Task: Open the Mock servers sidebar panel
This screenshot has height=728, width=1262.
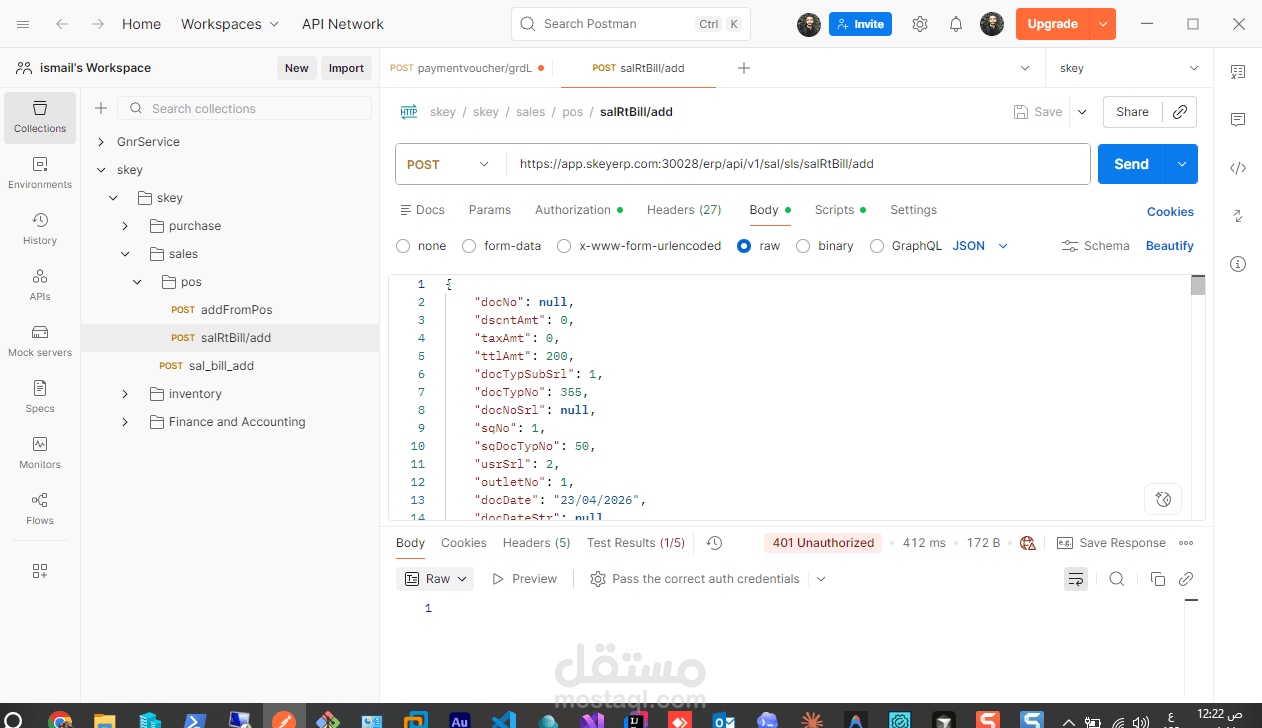Action: pyautogui.click(x=40, y=341)
